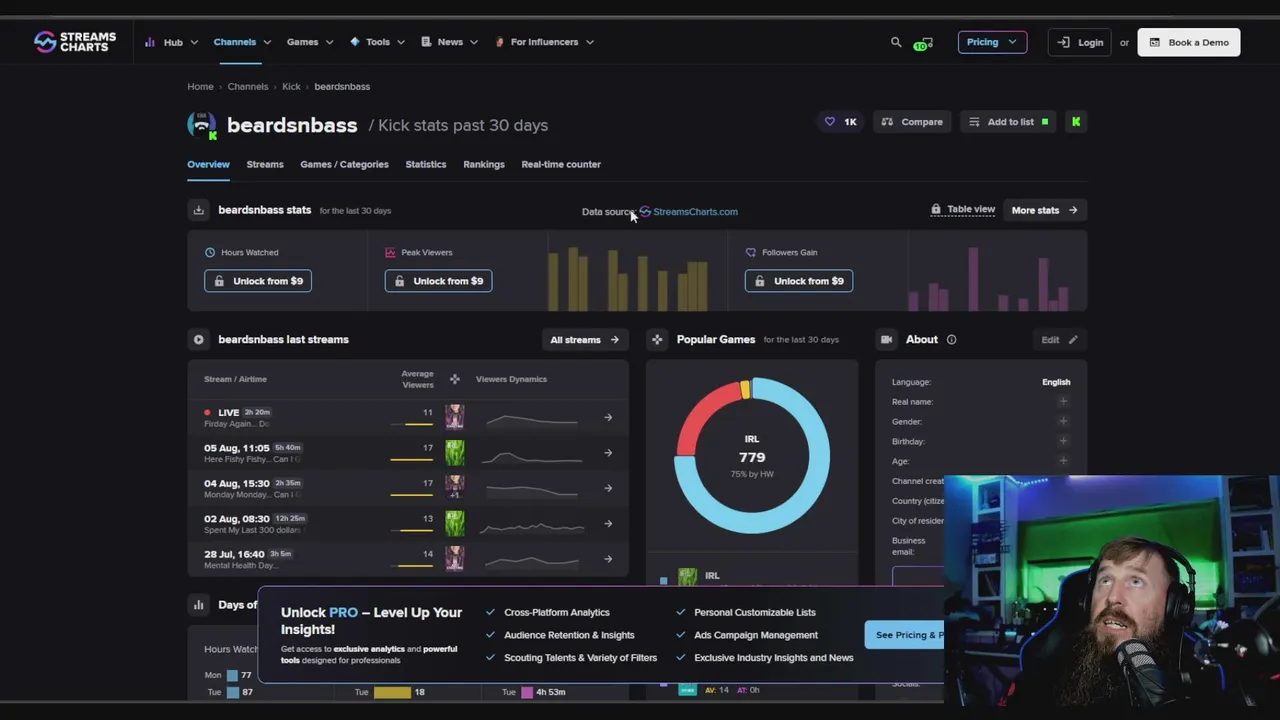This screenshot has width=1280, height=720.
Task: Click the English language value
Action: (x=1056, y=382)
